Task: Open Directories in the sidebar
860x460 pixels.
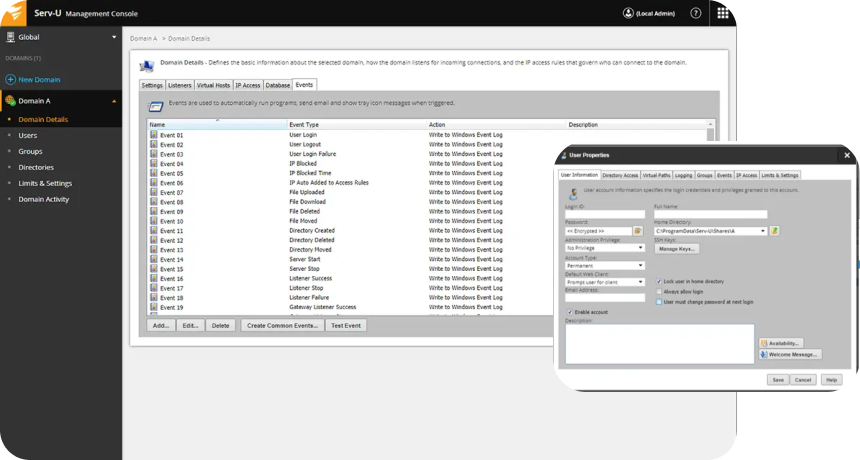Action: [x=36, y=167]
